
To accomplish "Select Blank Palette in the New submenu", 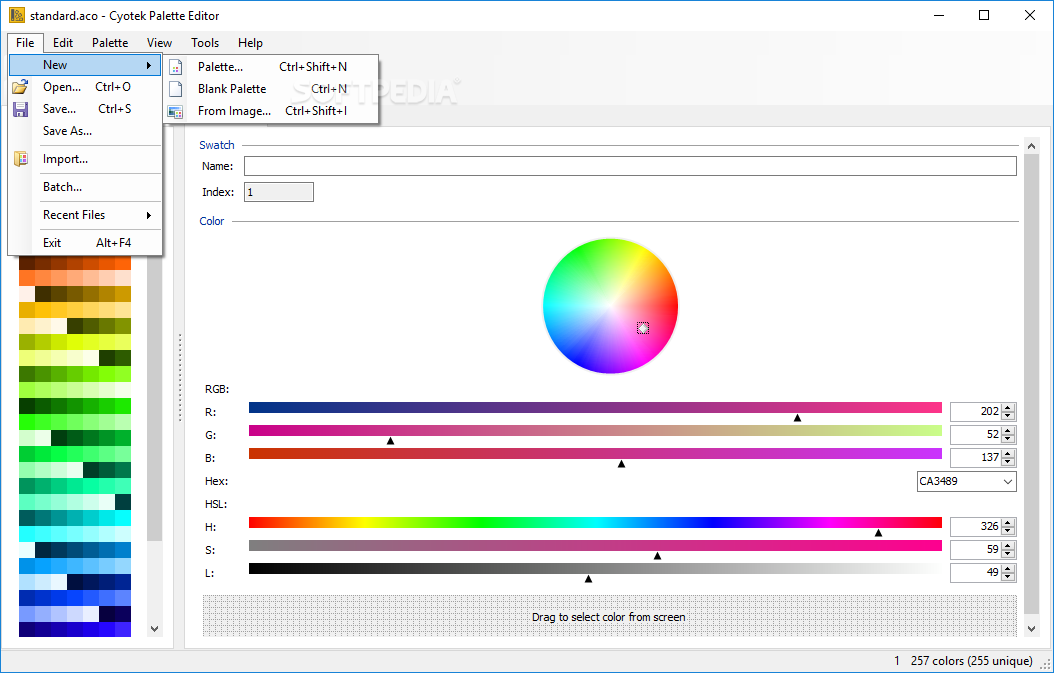I will coord(272,89).
